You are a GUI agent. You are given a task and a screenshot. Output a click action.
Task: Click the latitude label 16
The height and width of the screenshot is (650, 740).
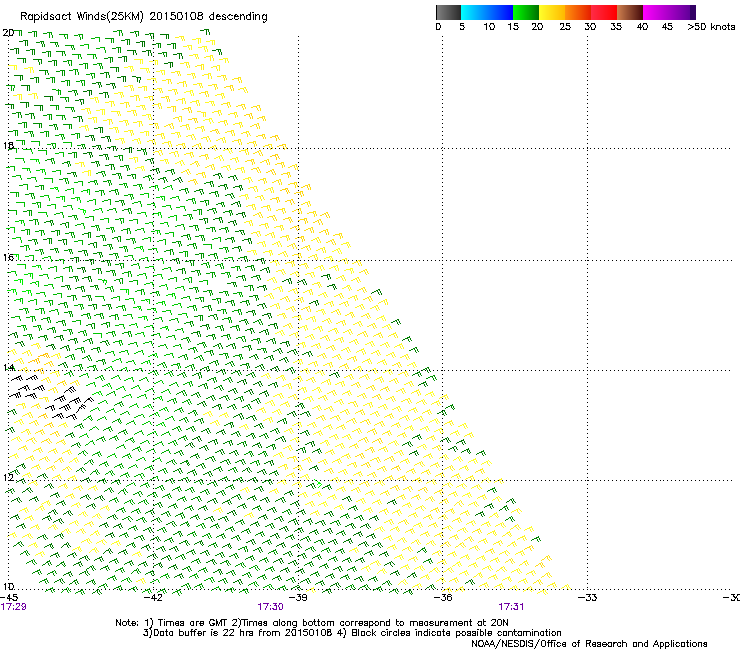(8, 257)
